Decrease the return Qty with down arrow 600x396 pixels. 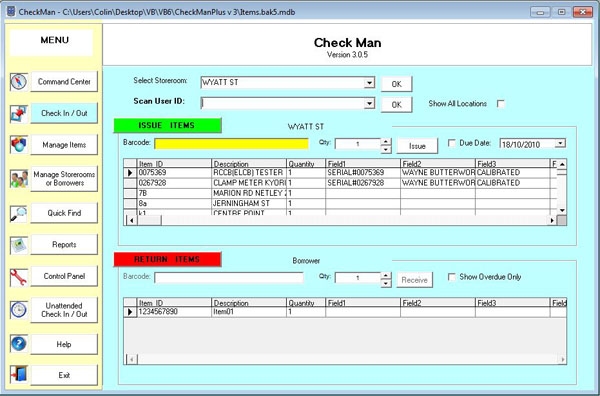(386, 283)
